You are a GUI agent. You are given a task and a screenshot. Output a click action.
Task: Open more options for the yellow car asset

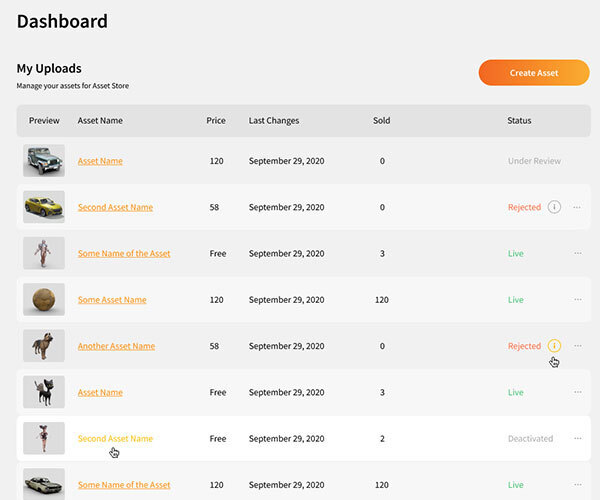(577, 207)
